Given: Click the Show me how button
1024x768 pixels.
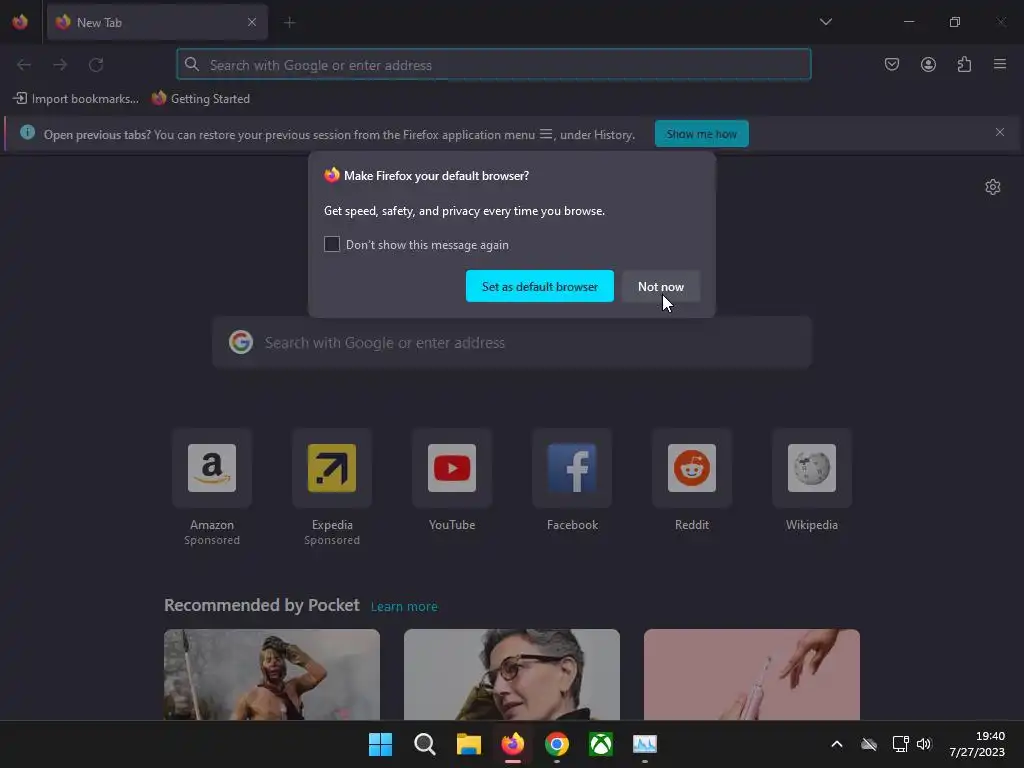Looking at the screenshot, I should click(x=701, y=134).
